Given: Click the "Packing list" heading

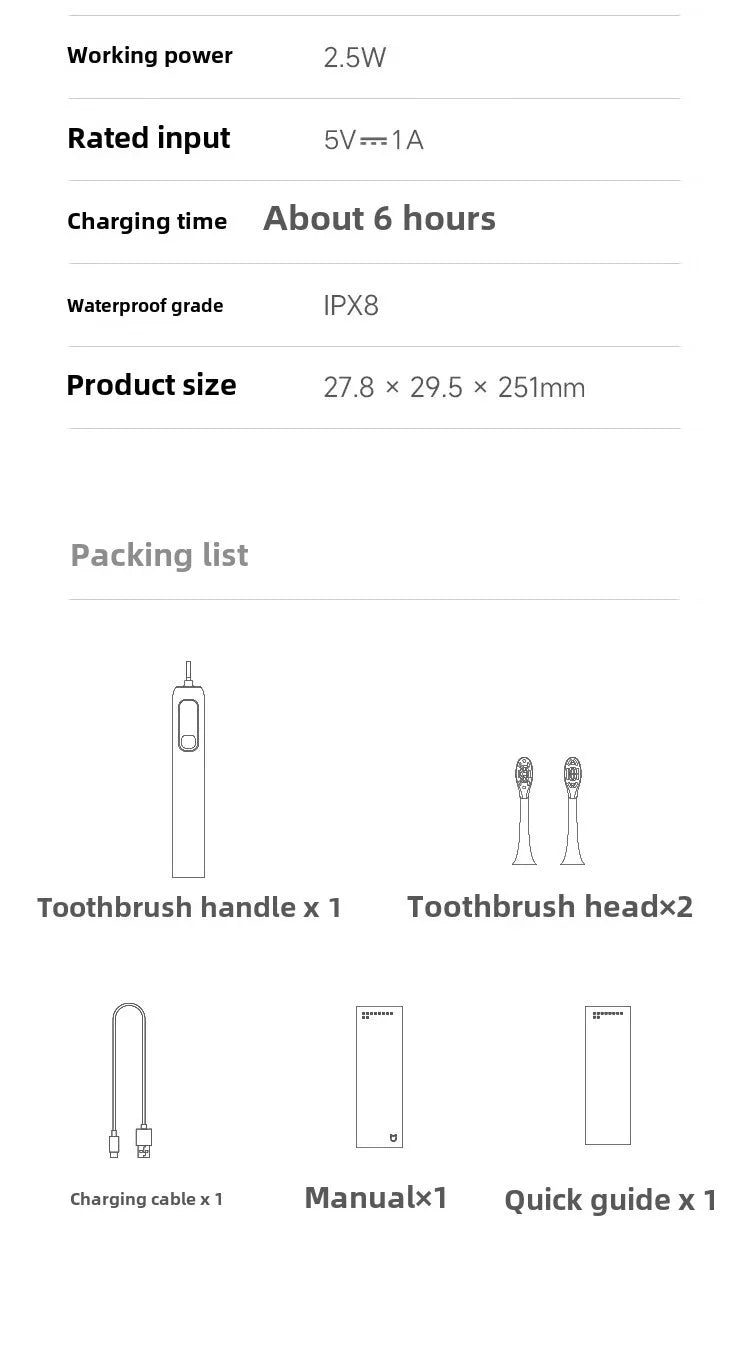Looking at the screenshot, I should pyautogui.click(x=159, y=555).
